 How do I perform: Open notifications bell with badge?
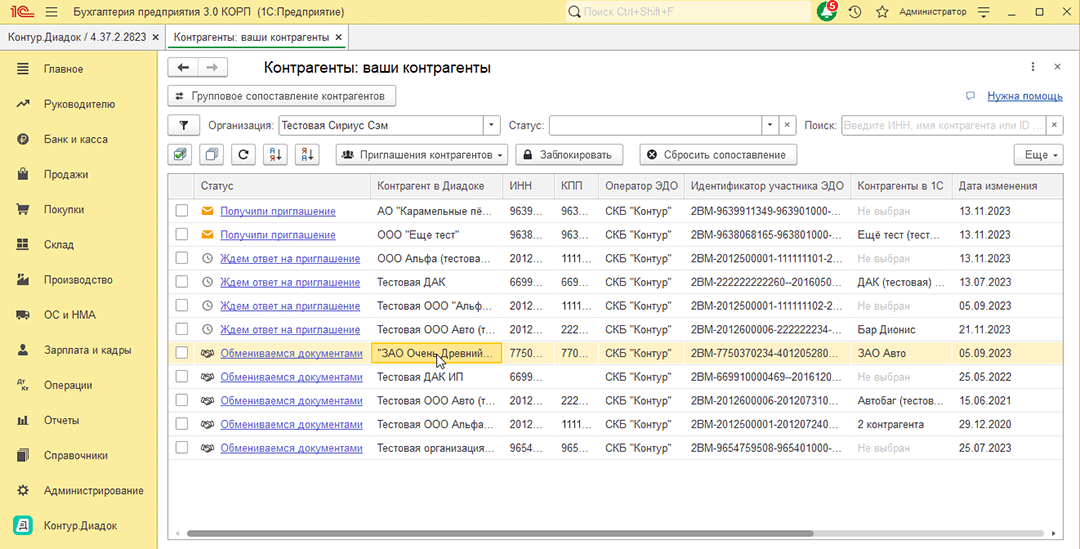827,12
